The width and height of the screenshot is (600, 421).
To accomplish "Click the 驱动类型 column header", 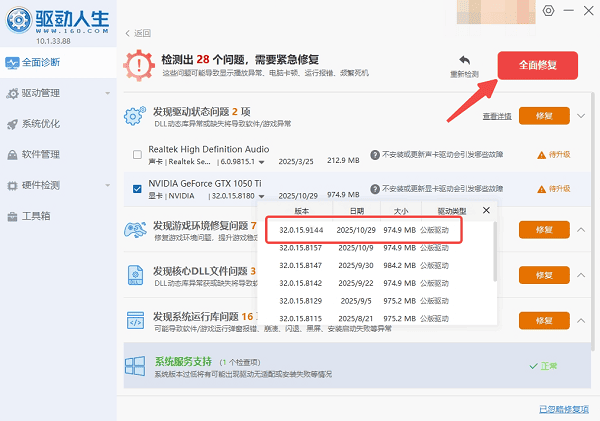I will tap(452, 211).
